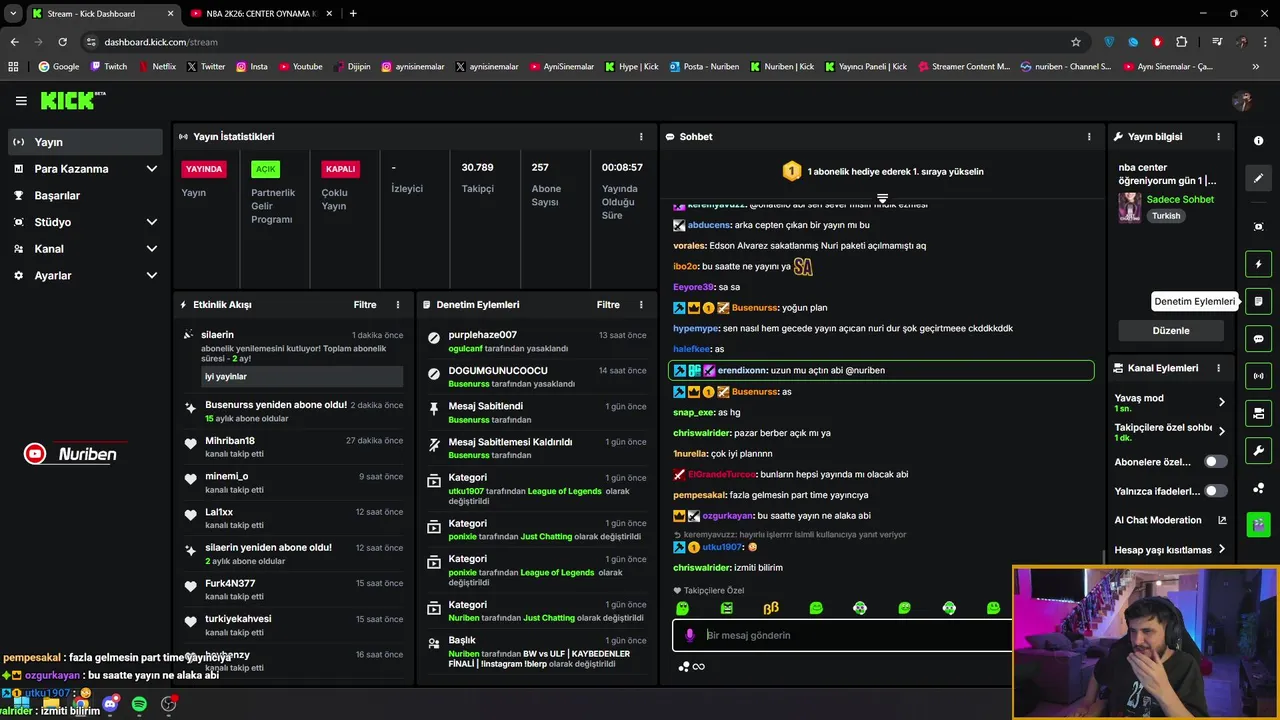Click the Discord icon in the taskbar
This screenshot has height=720, width=1280.
click(x=110, y=704)
